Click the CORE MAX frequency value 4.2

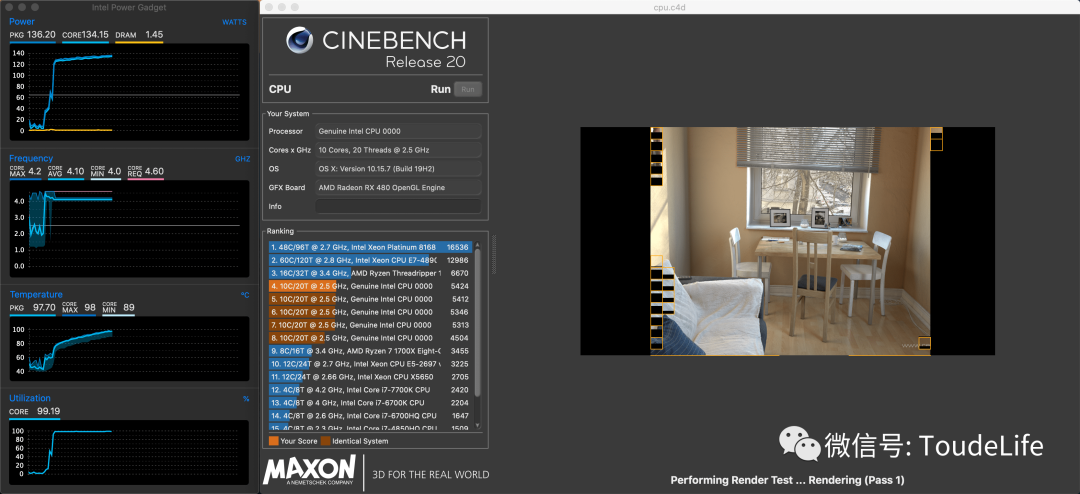(35, 171)
